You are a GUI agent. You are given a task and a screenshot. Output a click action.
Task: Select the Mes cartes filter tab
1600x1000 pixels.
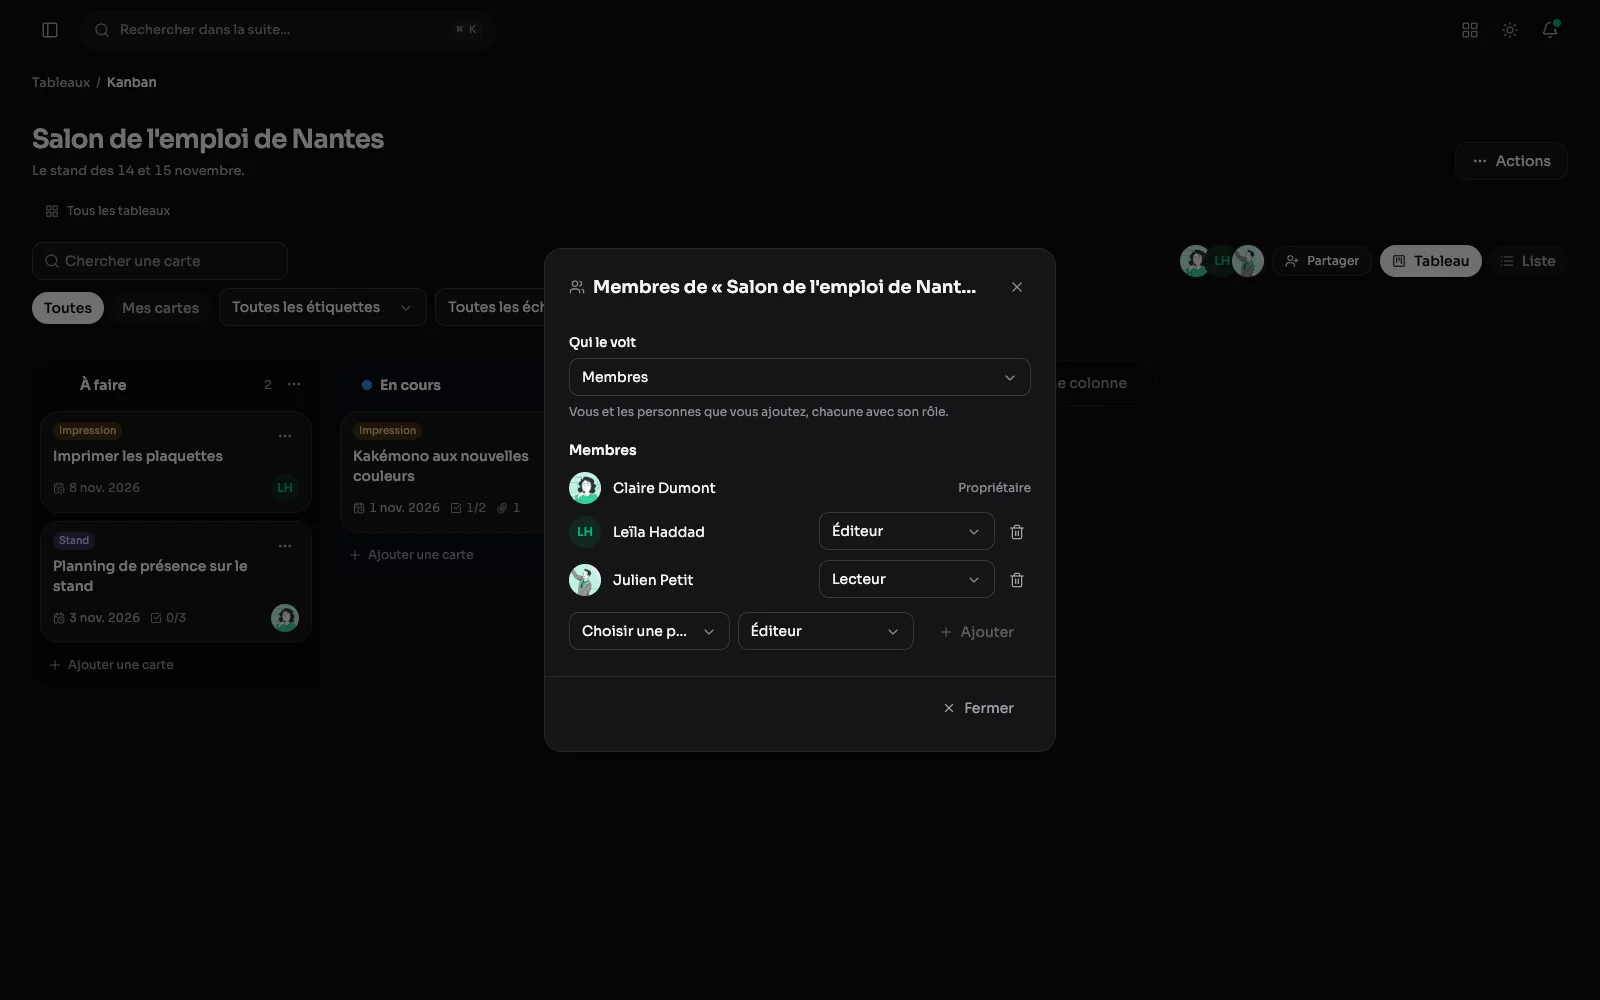161,308
